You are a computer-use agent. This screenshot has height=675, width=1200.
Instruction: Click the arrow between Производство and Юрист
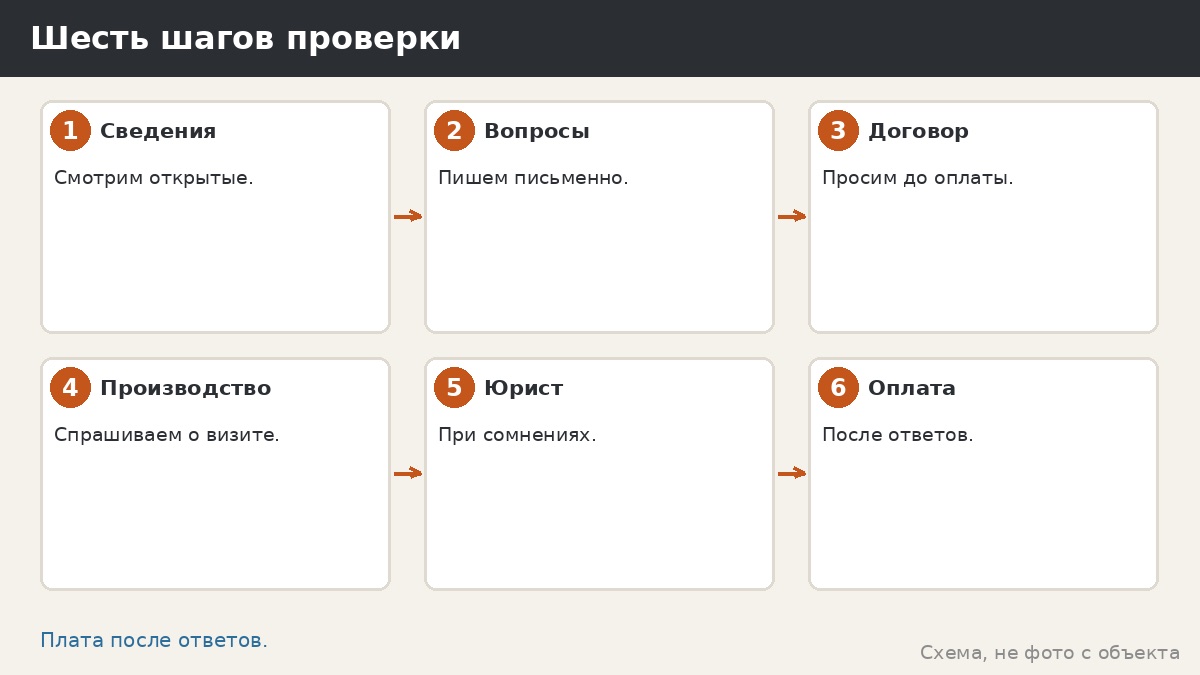(408, 473)
